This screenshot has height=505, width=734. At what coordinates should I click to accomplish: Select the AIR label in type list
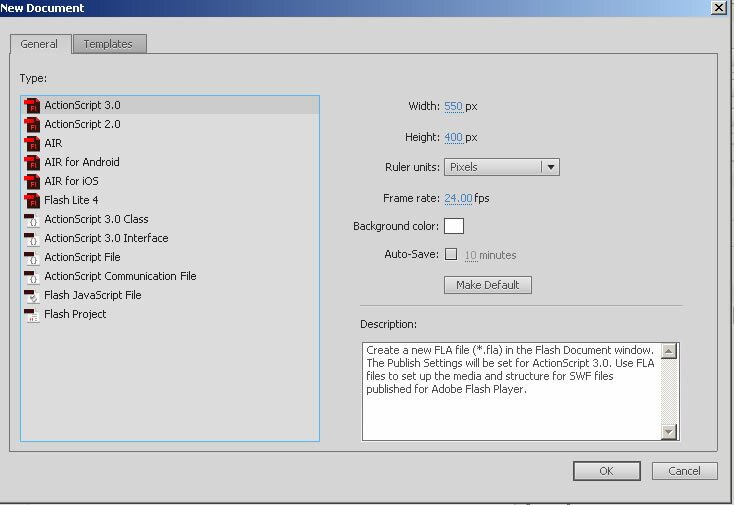[53, 143]
